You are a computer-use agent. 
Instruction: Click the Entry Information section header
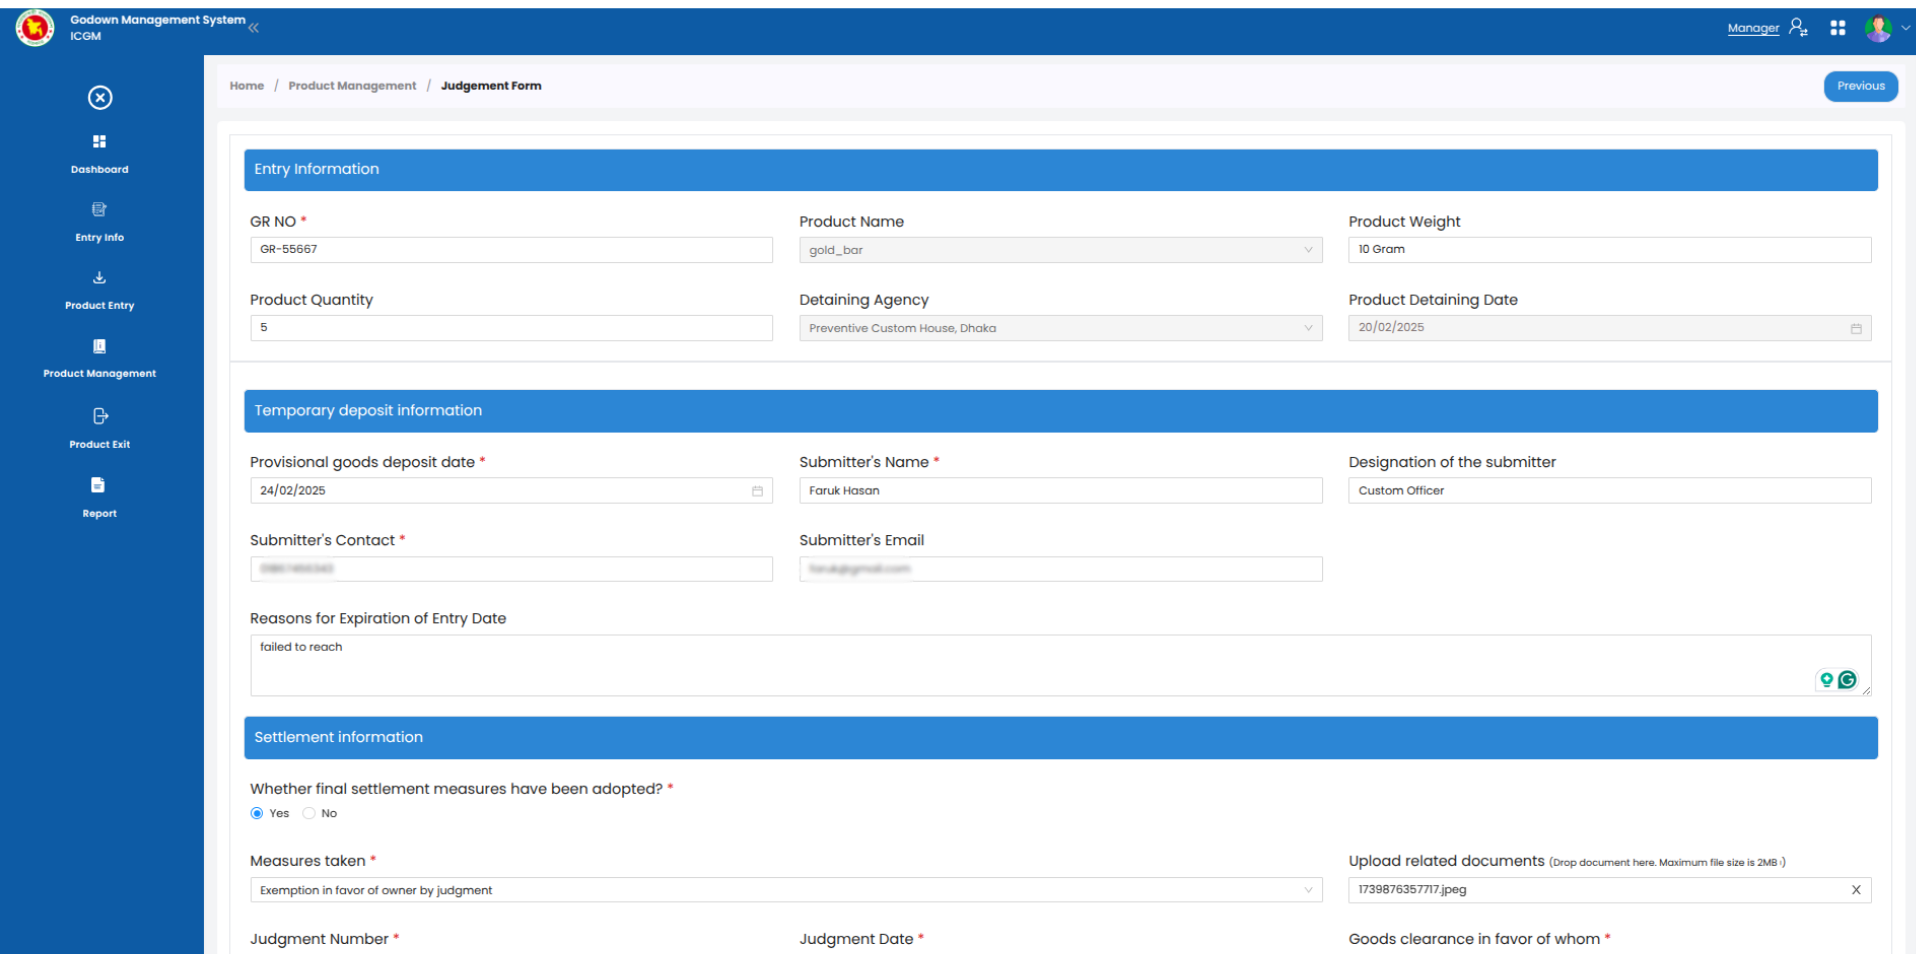tap(1060, 170)
